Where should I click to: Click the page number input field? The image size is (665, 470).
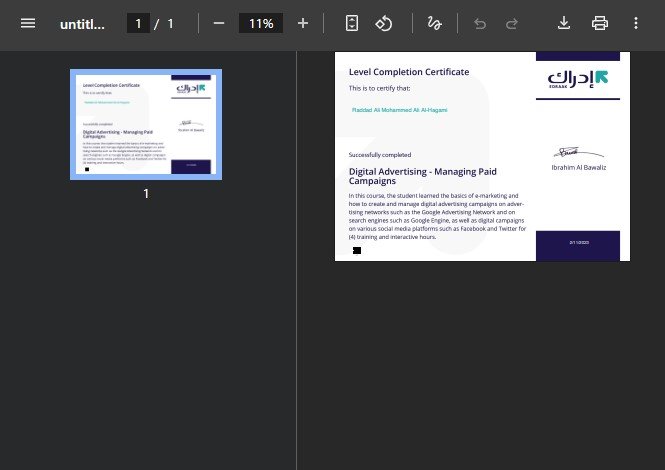[x=138, y=23]
